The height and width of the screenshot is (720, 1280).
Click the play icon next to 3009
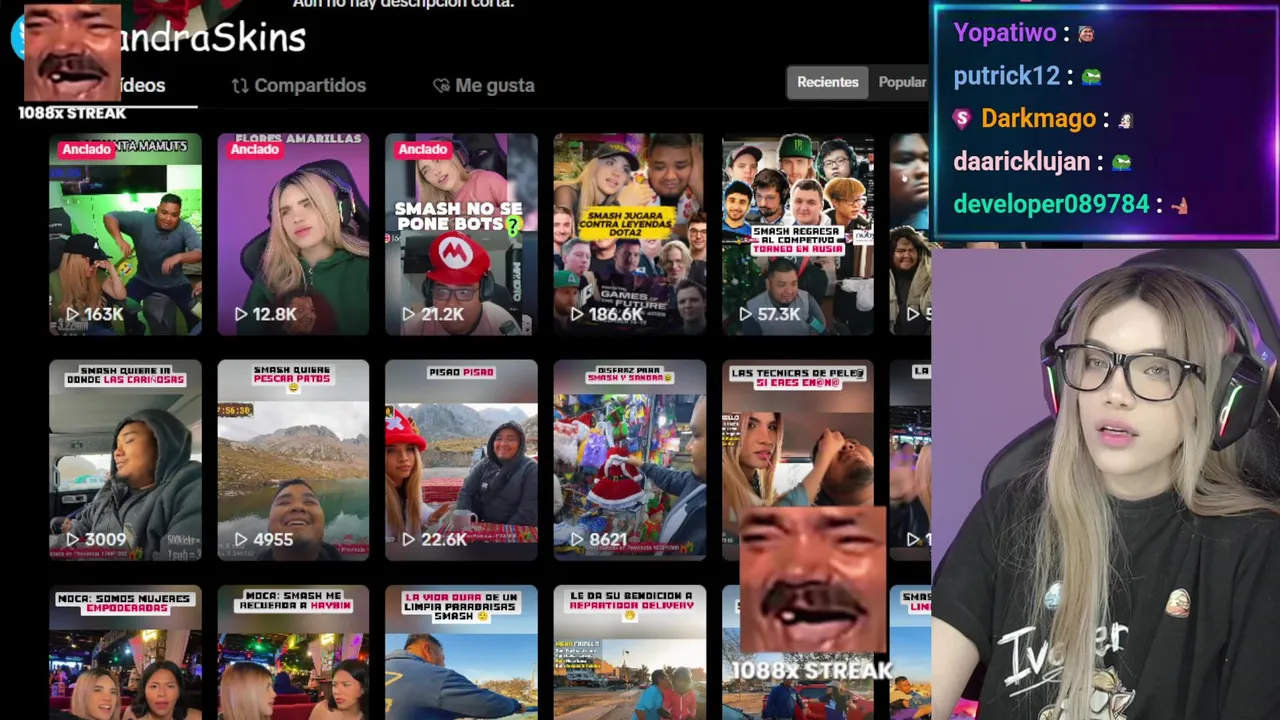(x=72, y=540)
